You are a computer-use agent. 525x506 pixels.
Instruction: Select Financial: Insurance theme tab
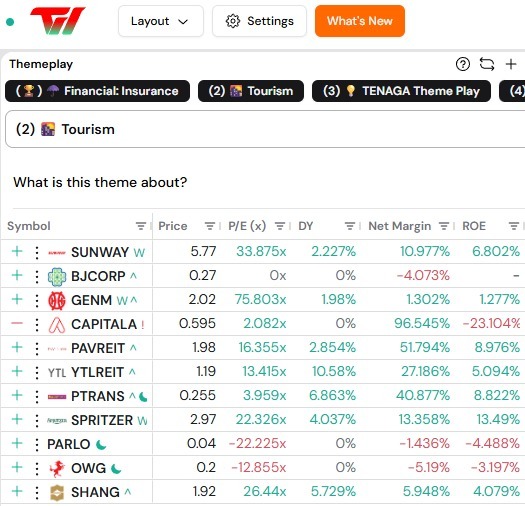97,91
